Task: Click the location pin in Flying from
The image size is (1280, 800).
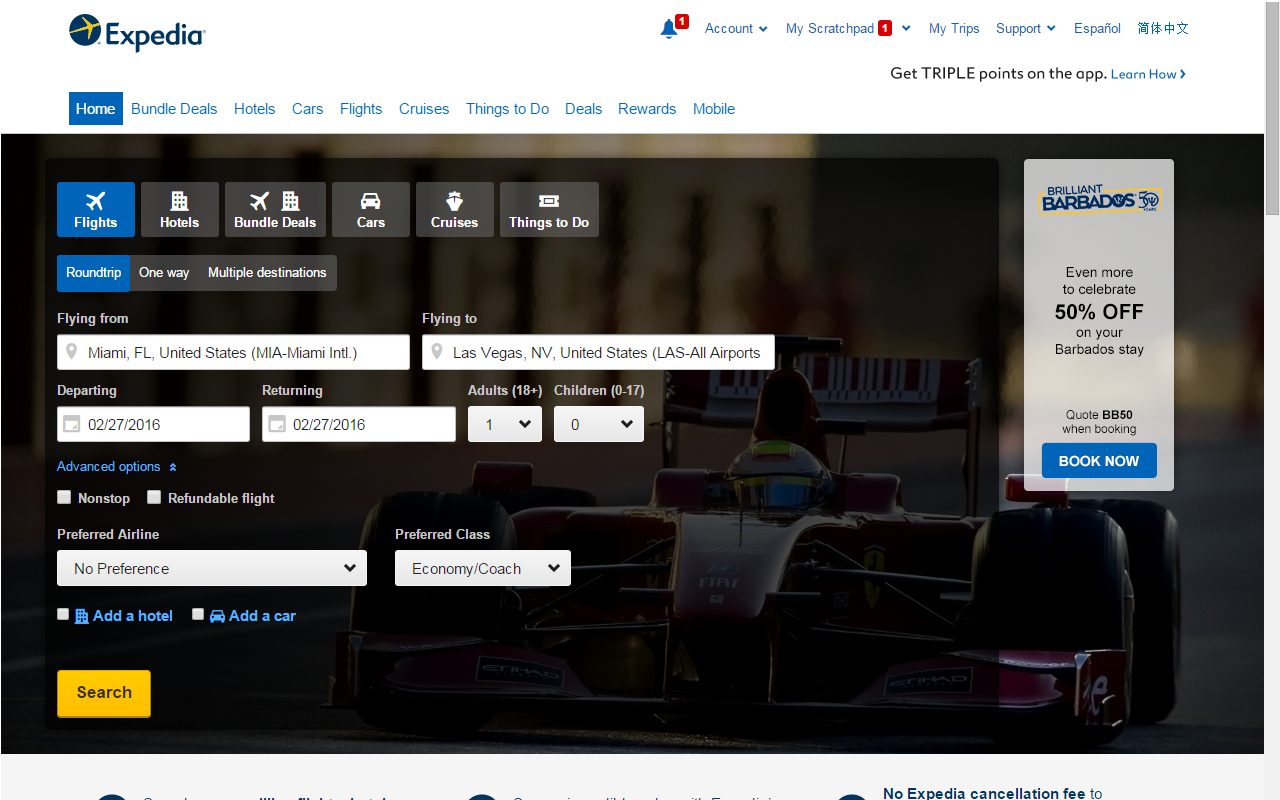Action: pos(72,352)
